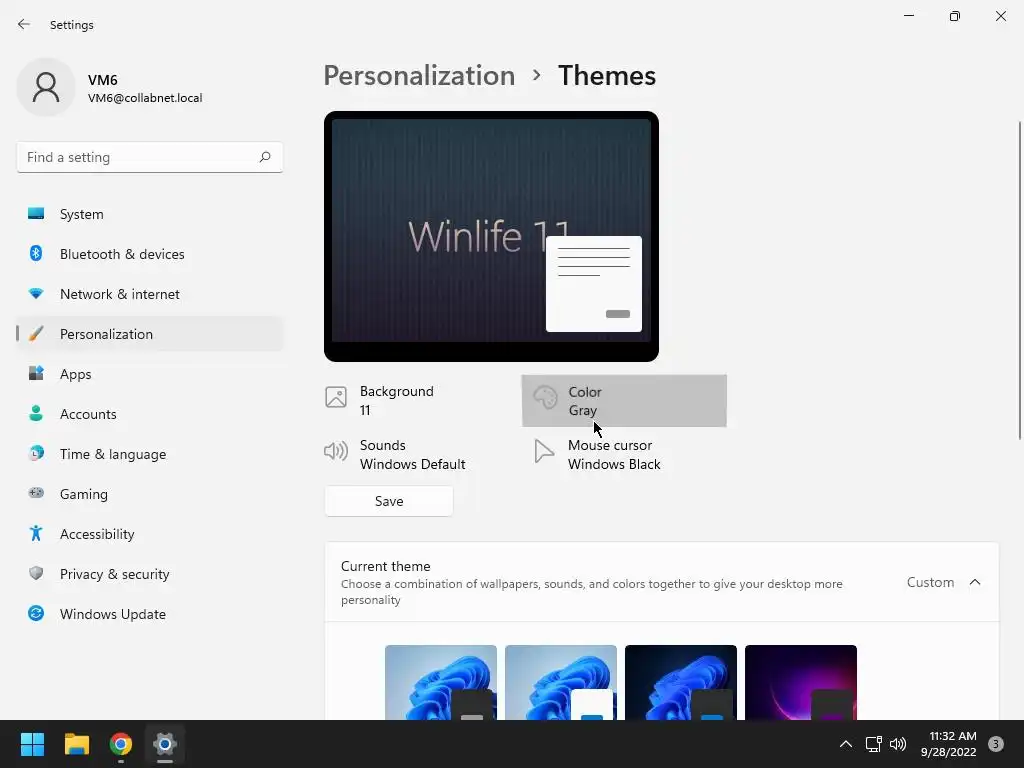1024x768 pixels.
Task: Click the Personalization paintbrush icon
Action: pyautogui.click(x=36, y=334)
